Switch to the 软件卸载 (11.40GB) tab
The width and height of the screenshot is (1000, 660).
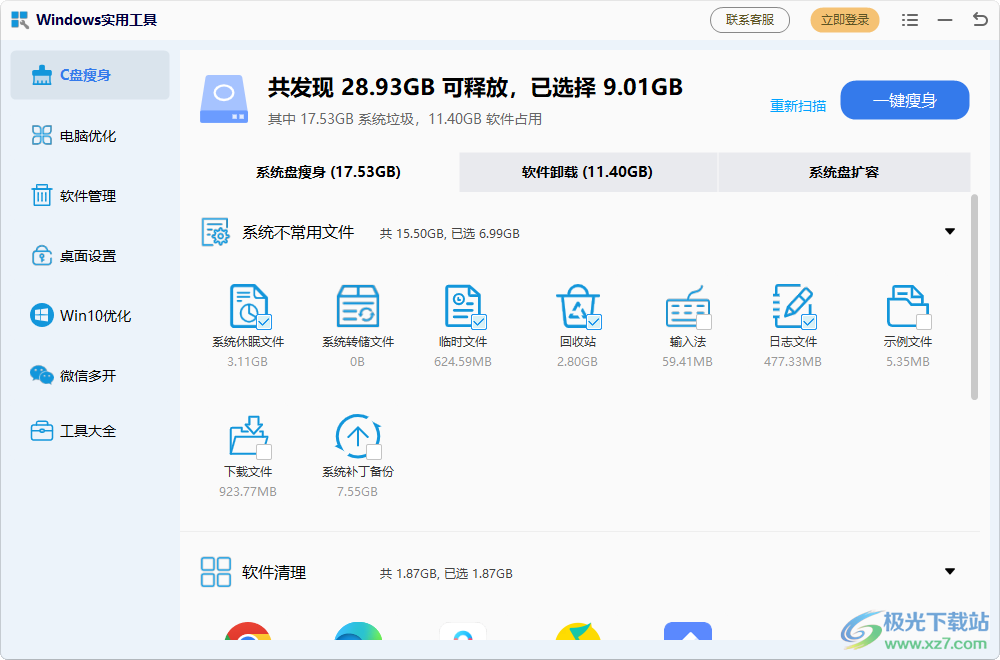coord(587,172)
